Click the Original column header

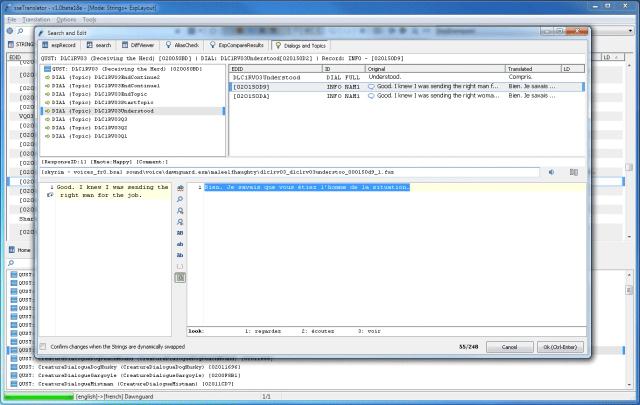[435, 69]
